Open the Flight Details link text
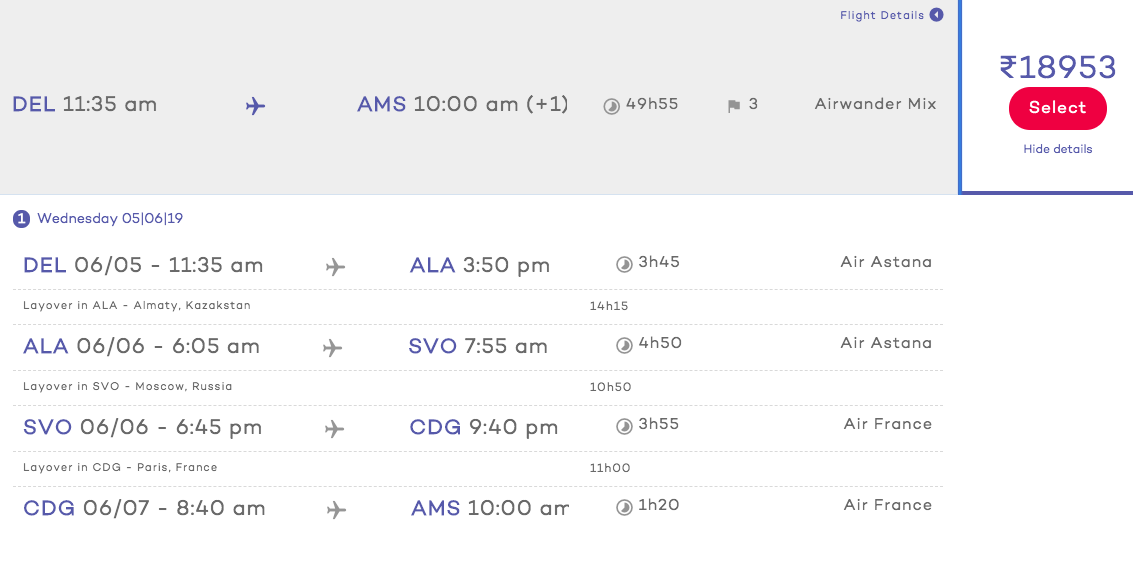The width and height of the screenshot is (1133, 582). 882,15
